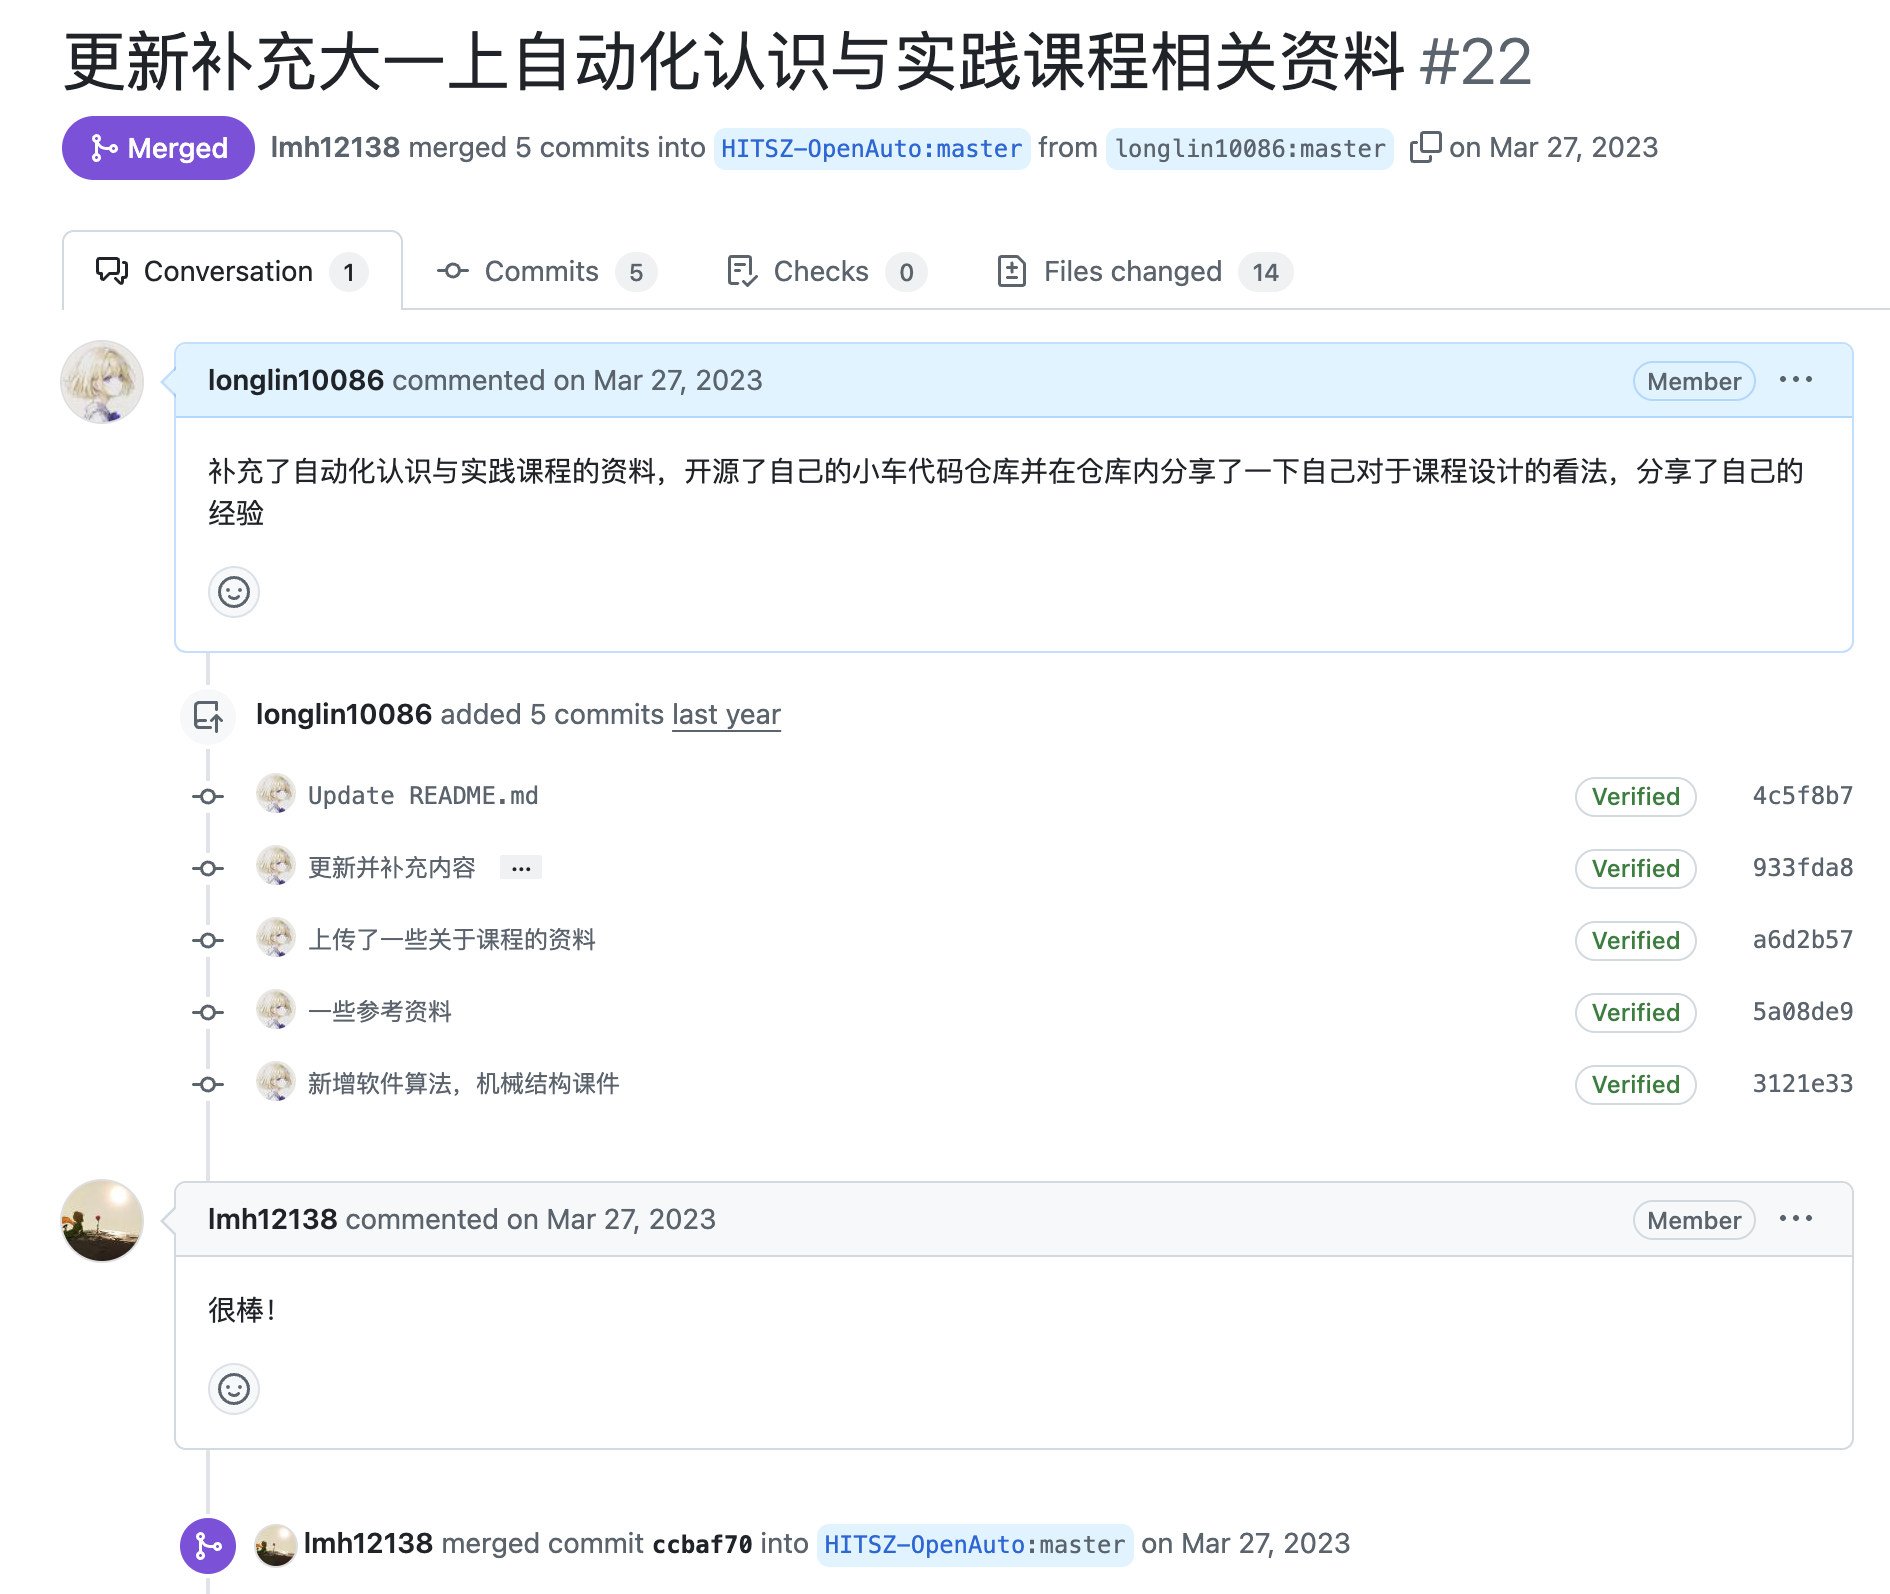Add emoji reaction to longlin10086's comment
Screen dimensions: 1890x1594
pyautogui.click(x=234, y=593)
